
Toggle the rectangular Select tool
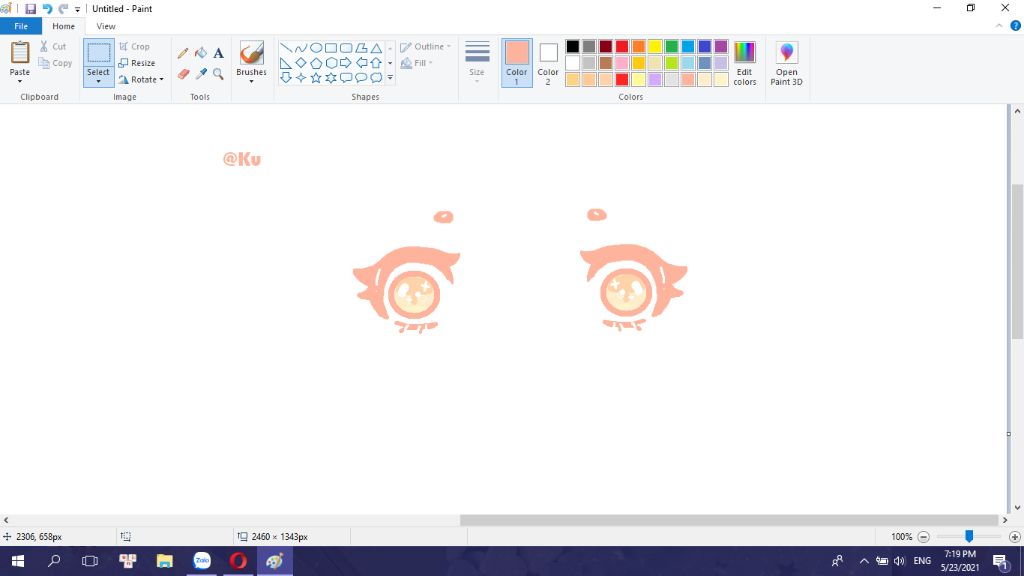click(99, 54)
